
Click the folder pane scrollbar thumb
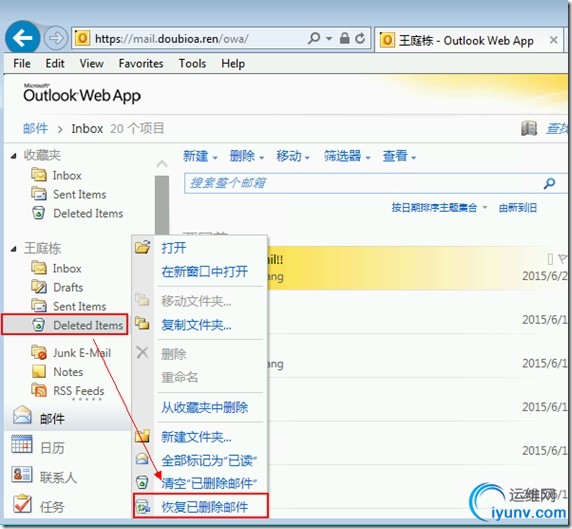click(x=162, y=204)
